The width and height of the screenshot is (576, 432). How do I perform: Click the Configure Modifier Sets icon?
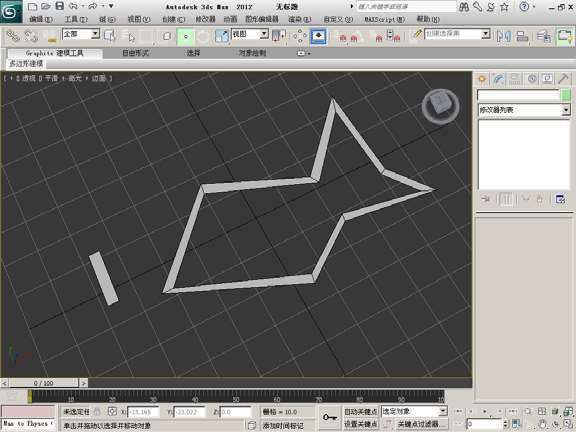pyautogui.click(x=560, y=199)
